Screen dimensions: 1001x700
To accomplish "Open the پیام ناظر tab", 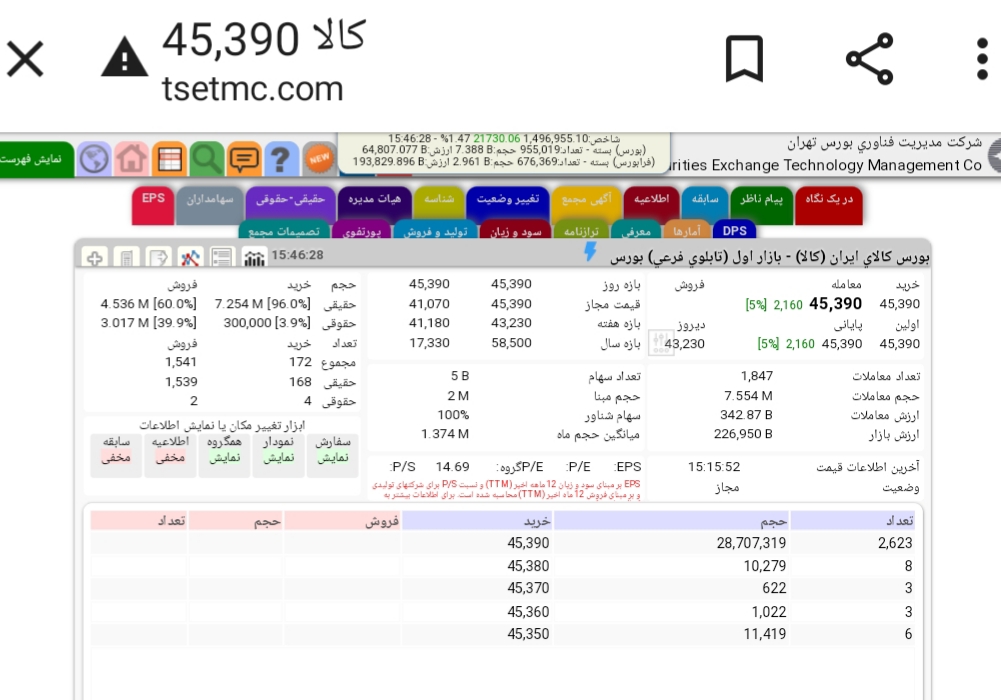I will pos(762,203).
